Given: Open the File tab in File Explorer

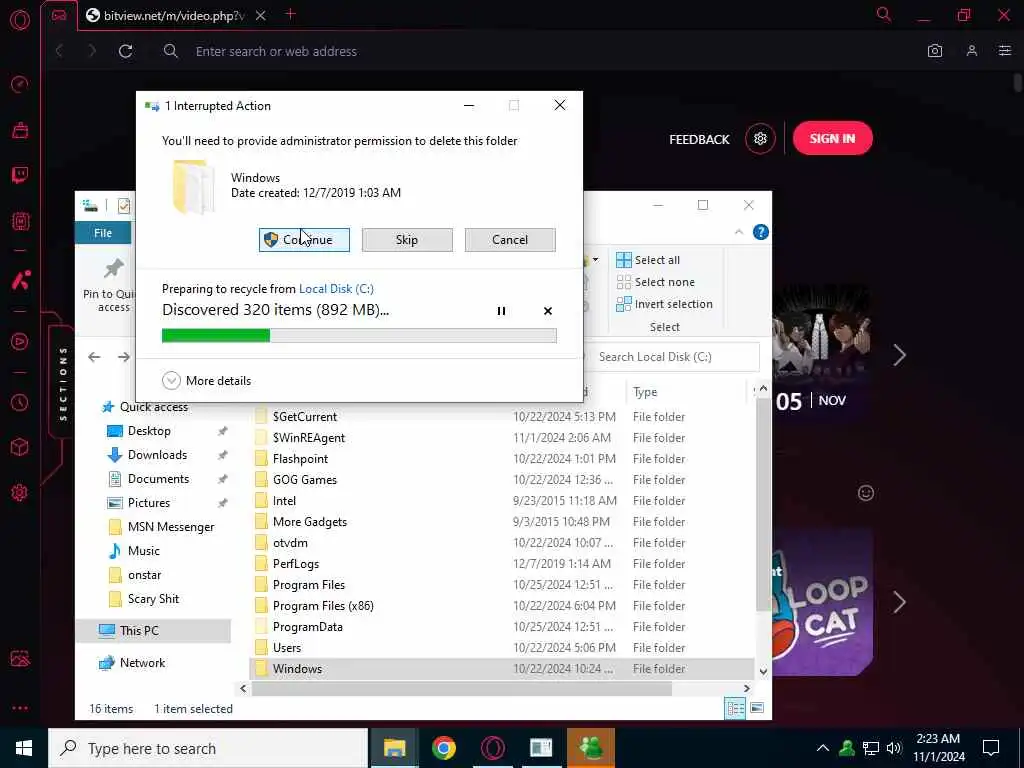Looking at the screenshot, I should click(103, 233).
